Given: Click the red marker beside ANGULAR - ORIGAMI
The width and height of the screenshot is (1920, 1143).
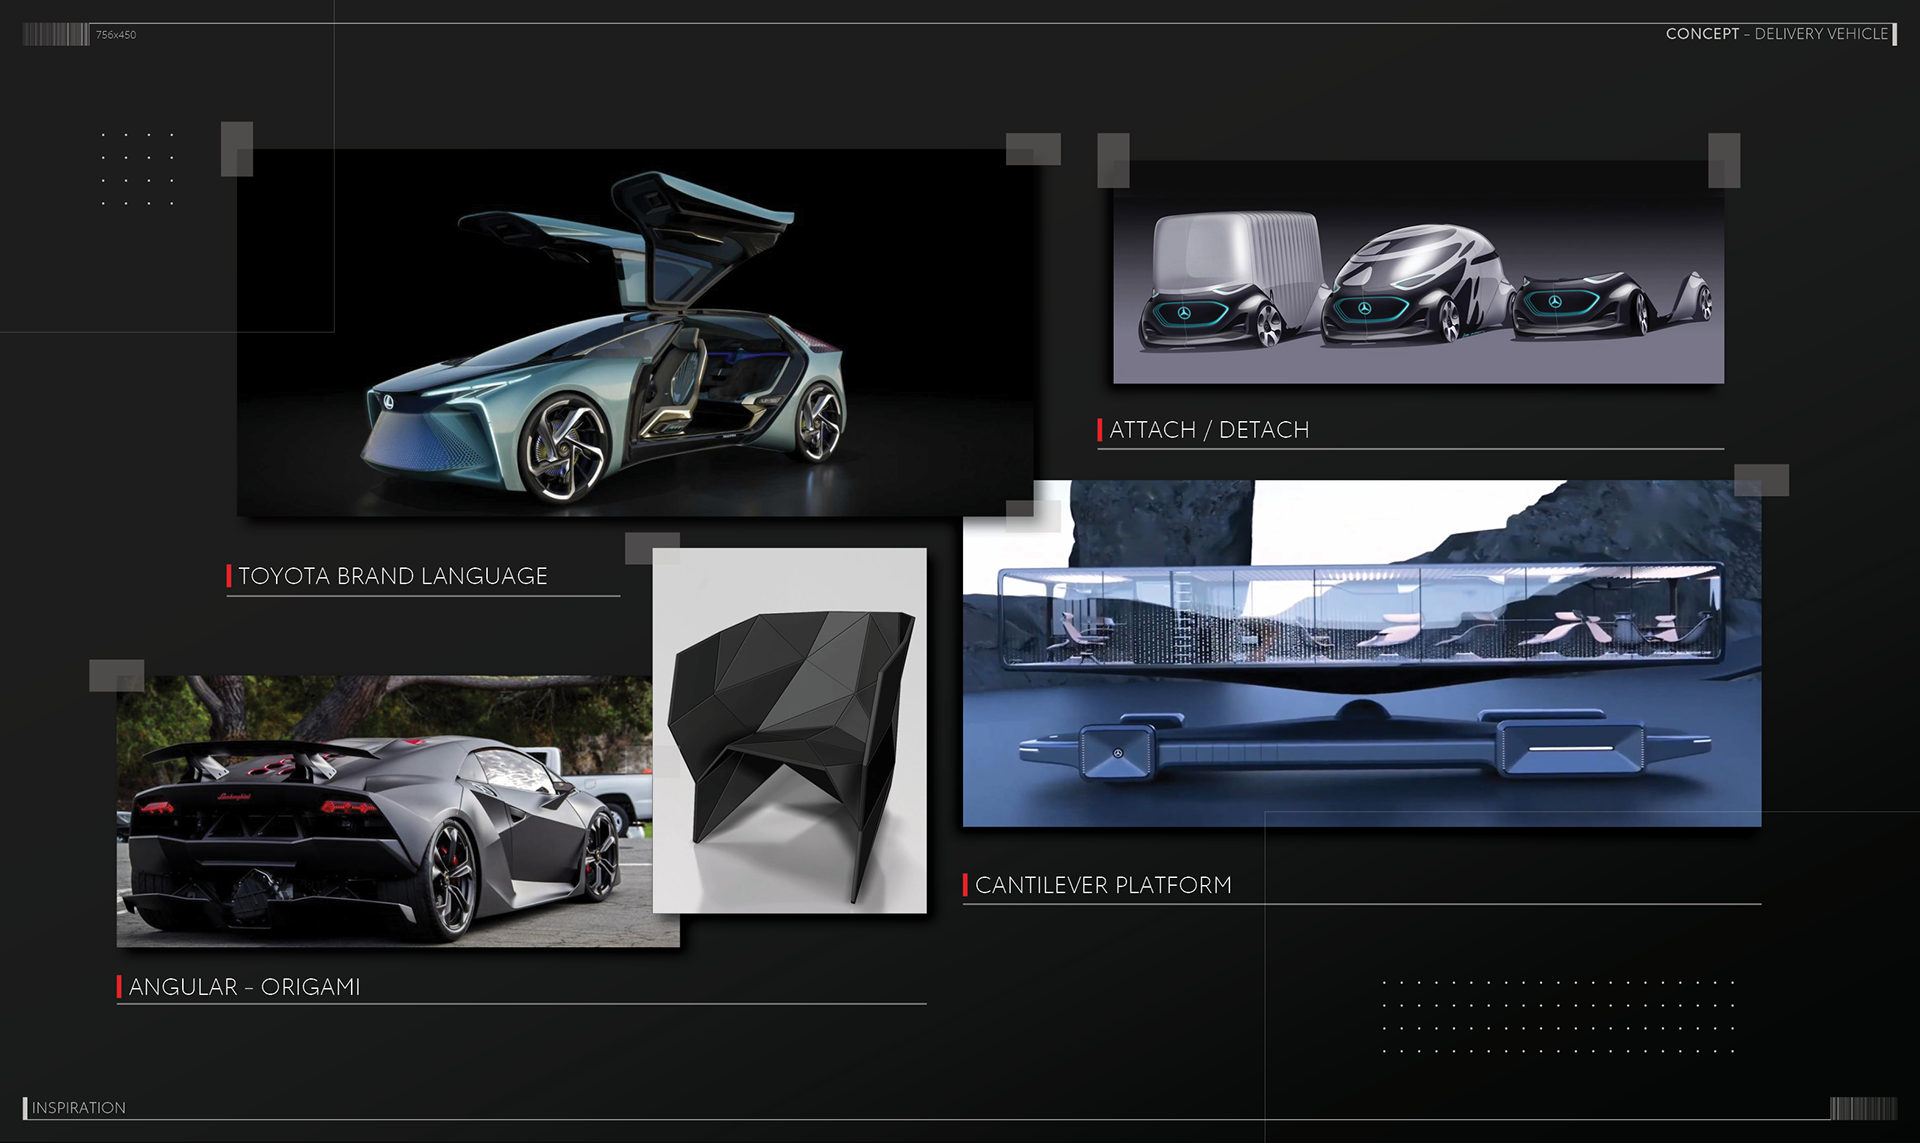Looking at the screenshot, I should (x=119, y=987).
